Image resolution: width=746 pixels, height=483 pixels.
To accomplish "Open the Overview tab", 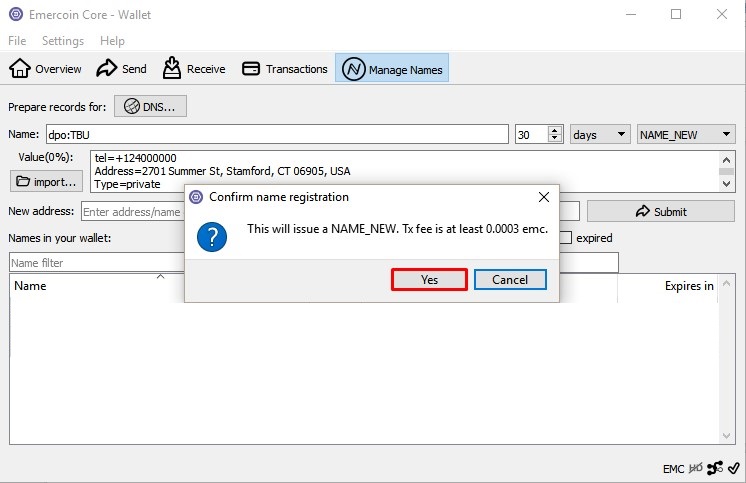I will (45, 69).
